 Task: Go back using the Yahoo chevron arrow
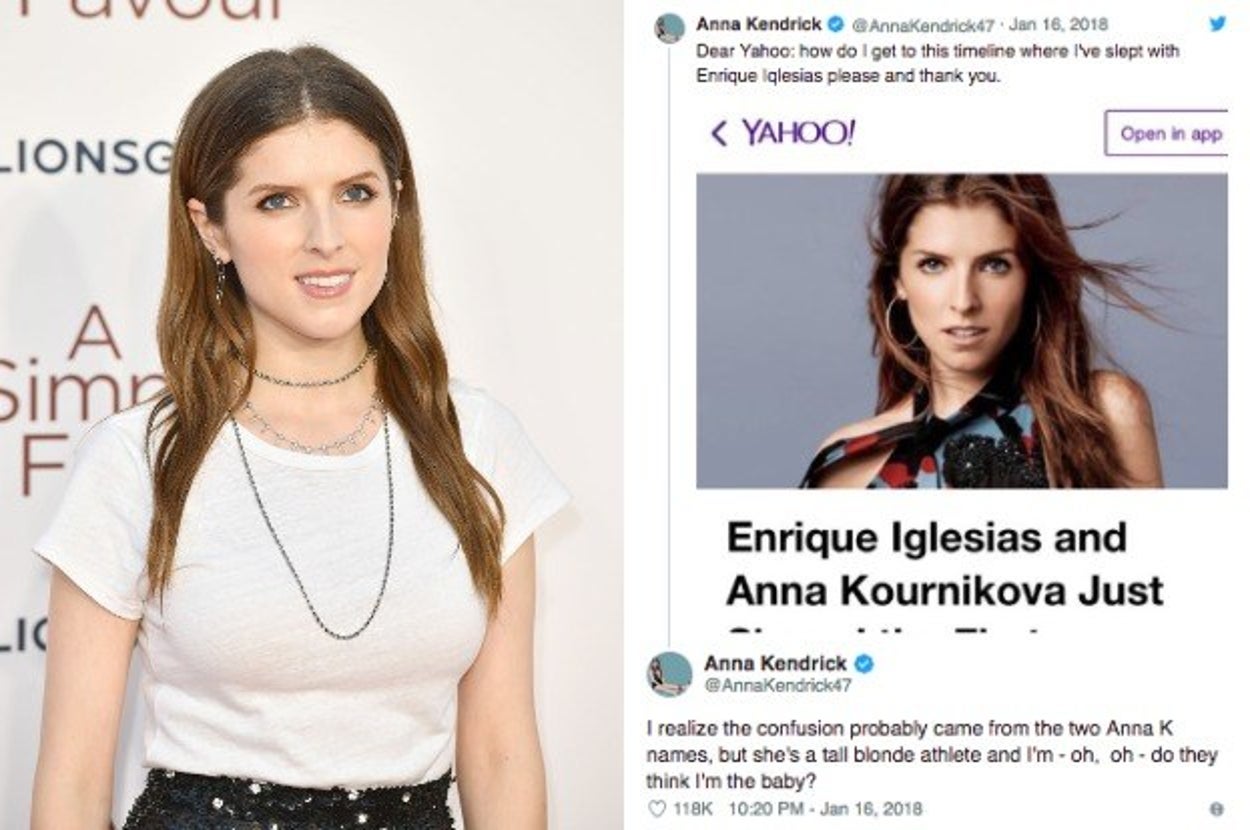click(718, 133)
